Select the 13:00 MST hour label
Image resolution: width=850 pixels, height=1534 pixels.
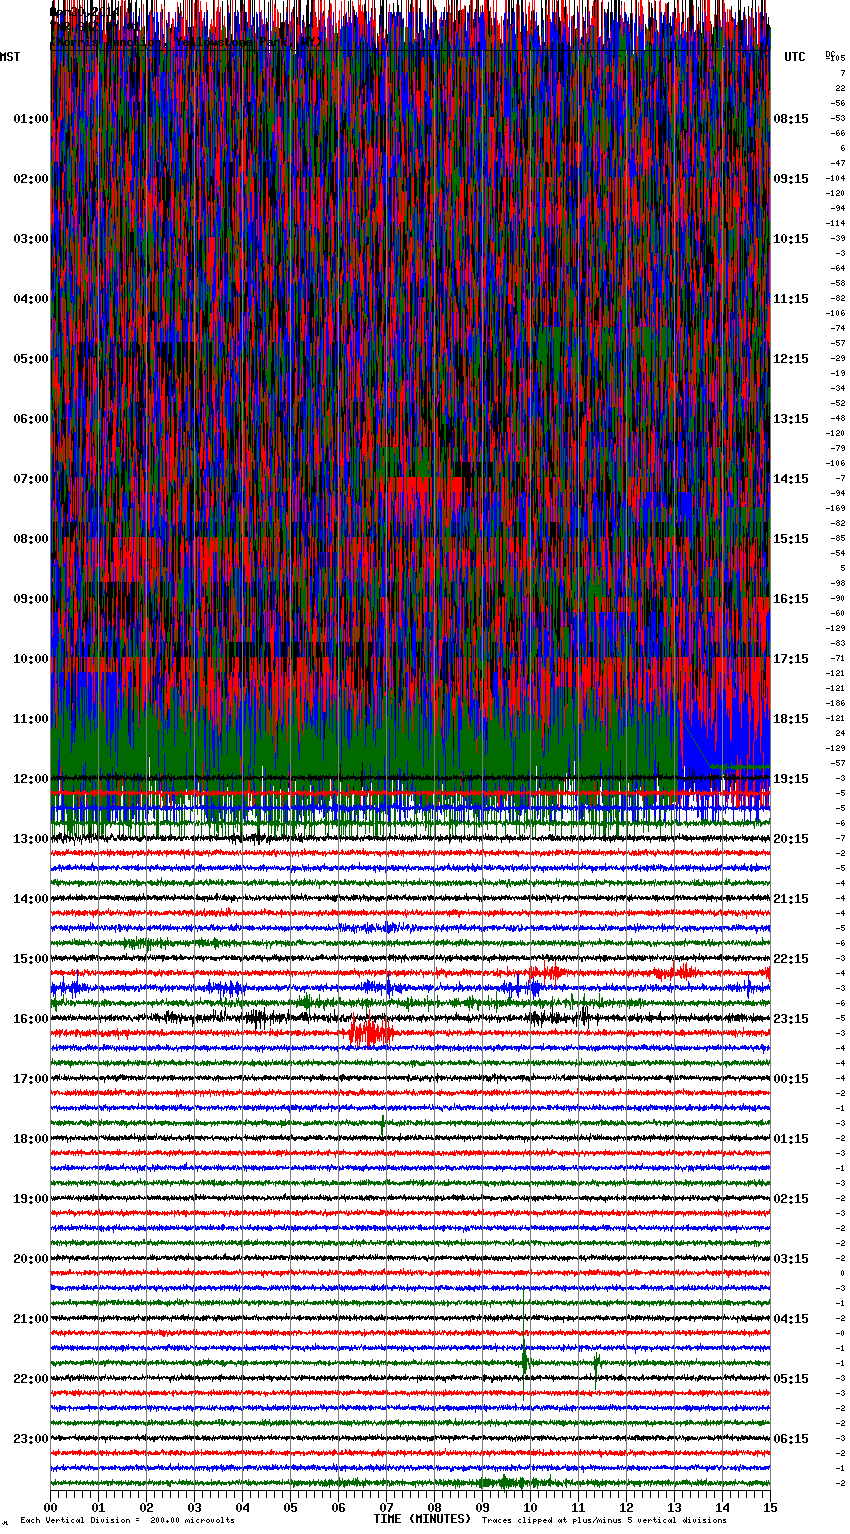pyautogui.click(x=31, y=839)
